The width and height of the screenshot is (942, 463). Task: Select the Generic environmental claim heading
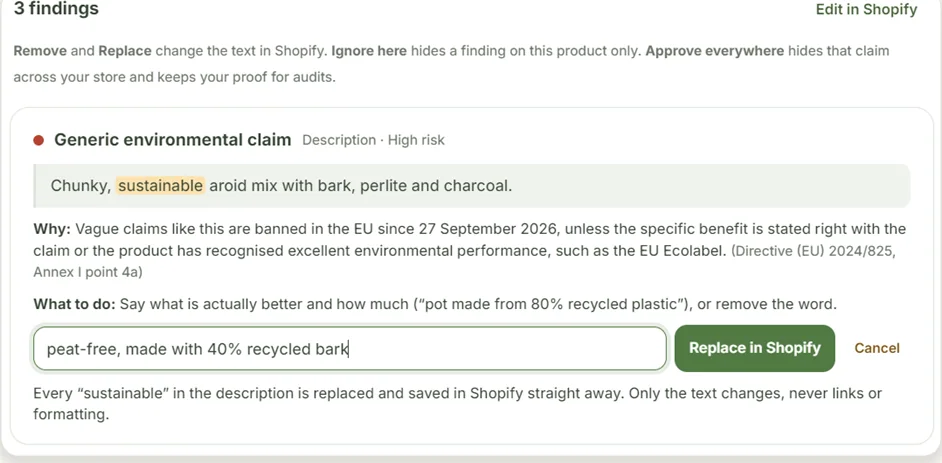coord(172,140)
